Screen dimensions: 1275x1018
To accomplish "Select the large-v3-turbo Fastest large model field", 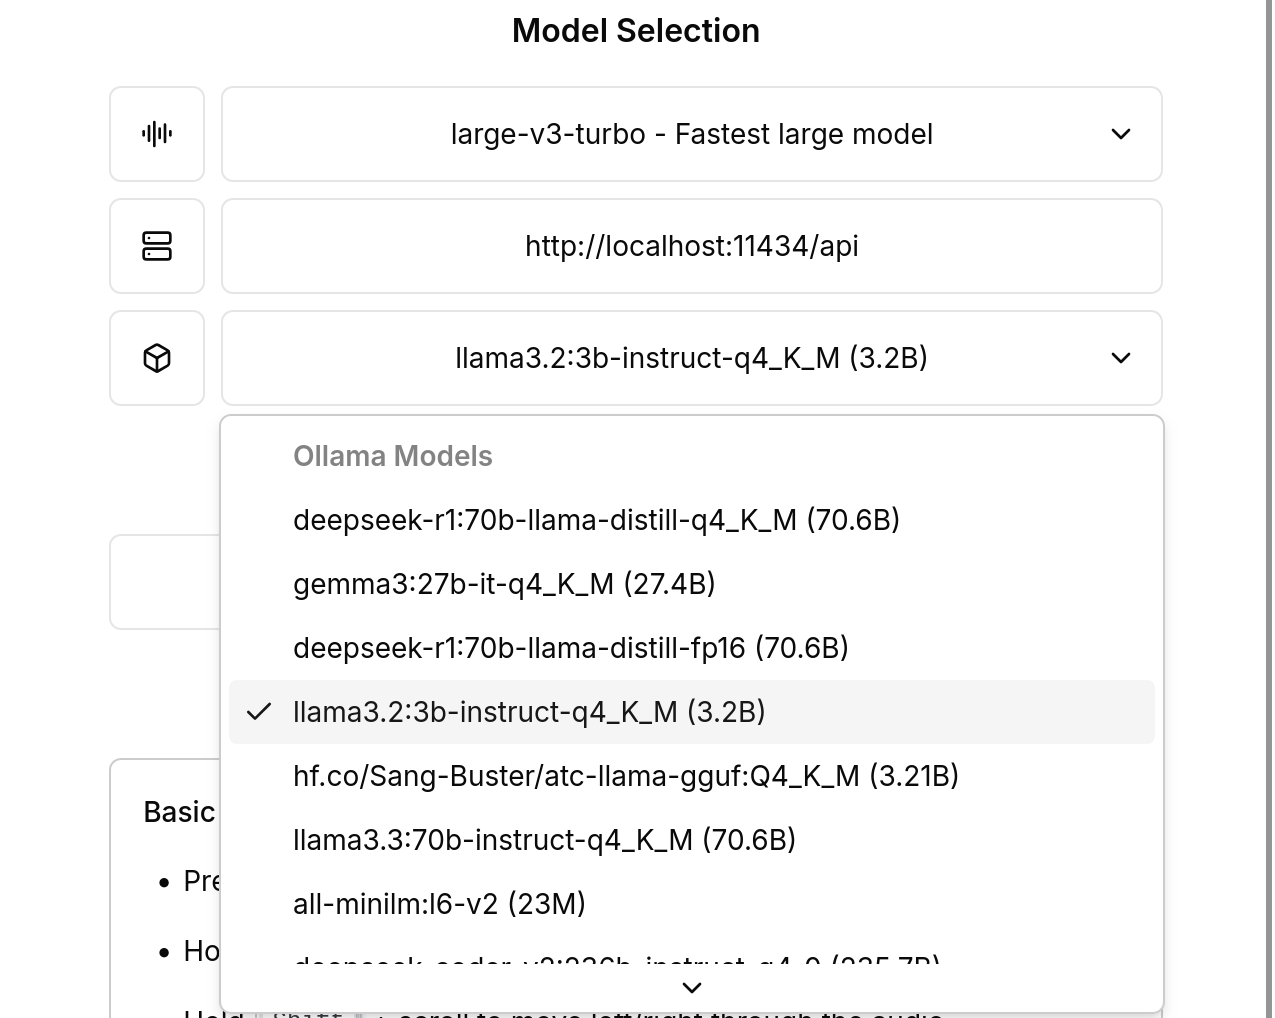I will [x=691, y=134].
